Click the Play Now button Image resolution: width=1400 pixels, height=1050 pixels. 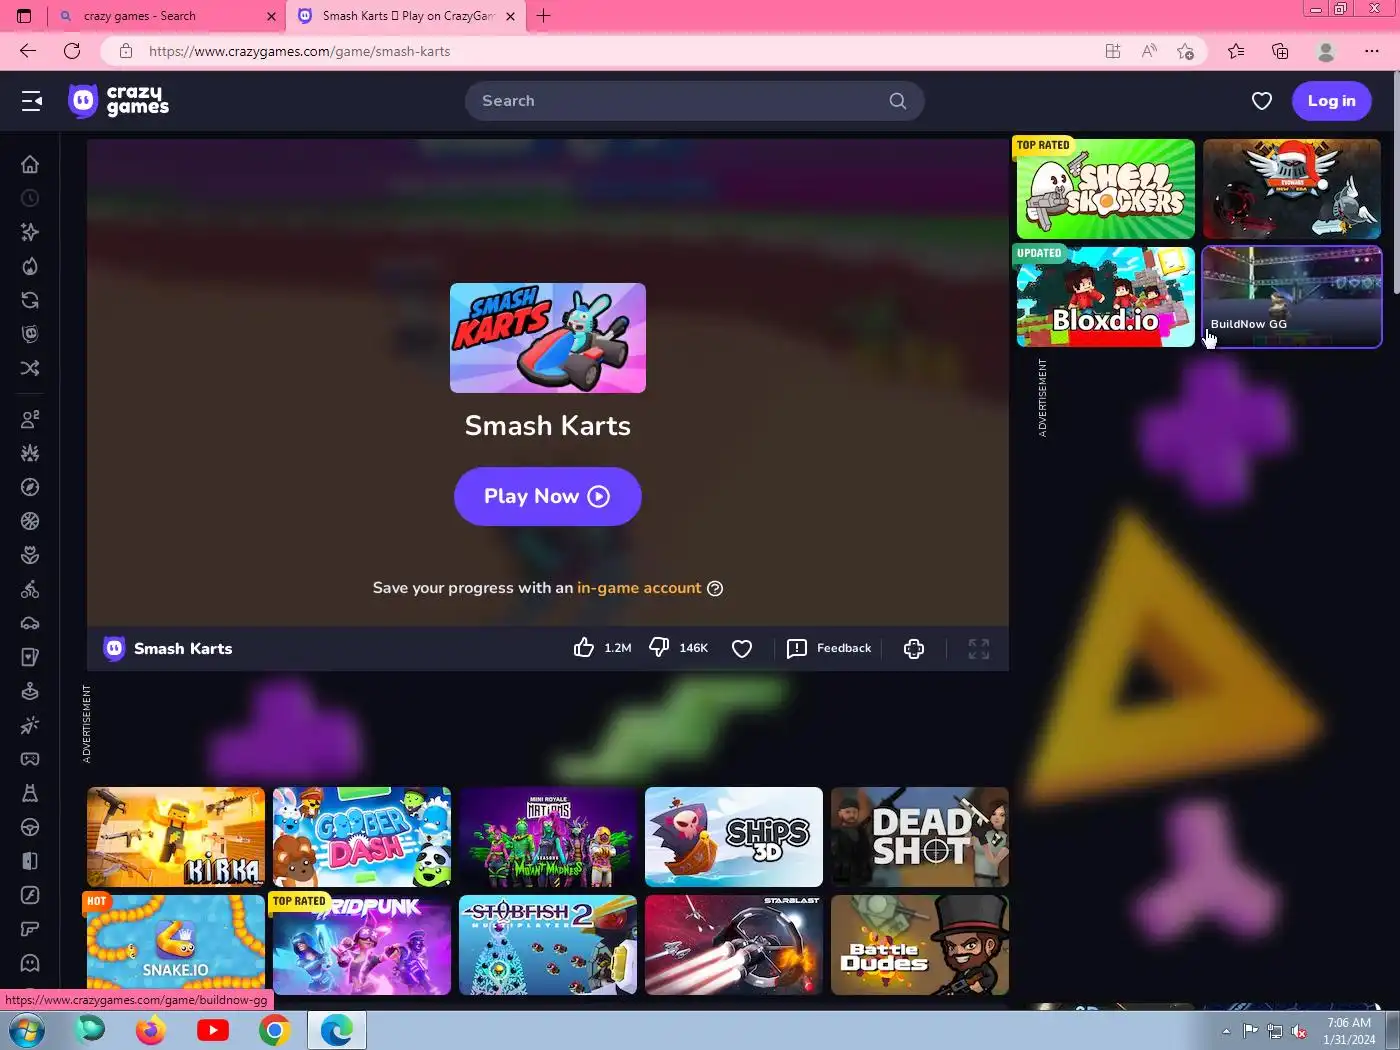[547, 496]
